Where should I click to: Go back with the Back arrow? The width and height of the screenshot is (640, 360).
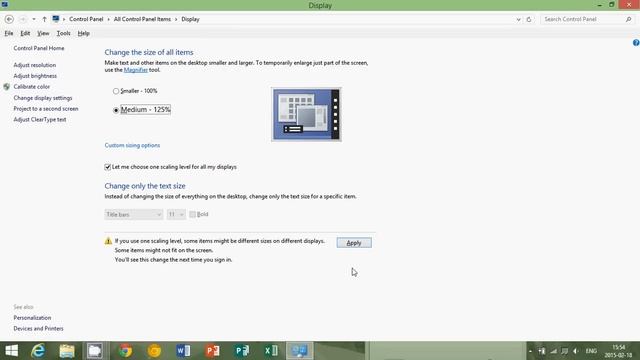tap(9, 19)
